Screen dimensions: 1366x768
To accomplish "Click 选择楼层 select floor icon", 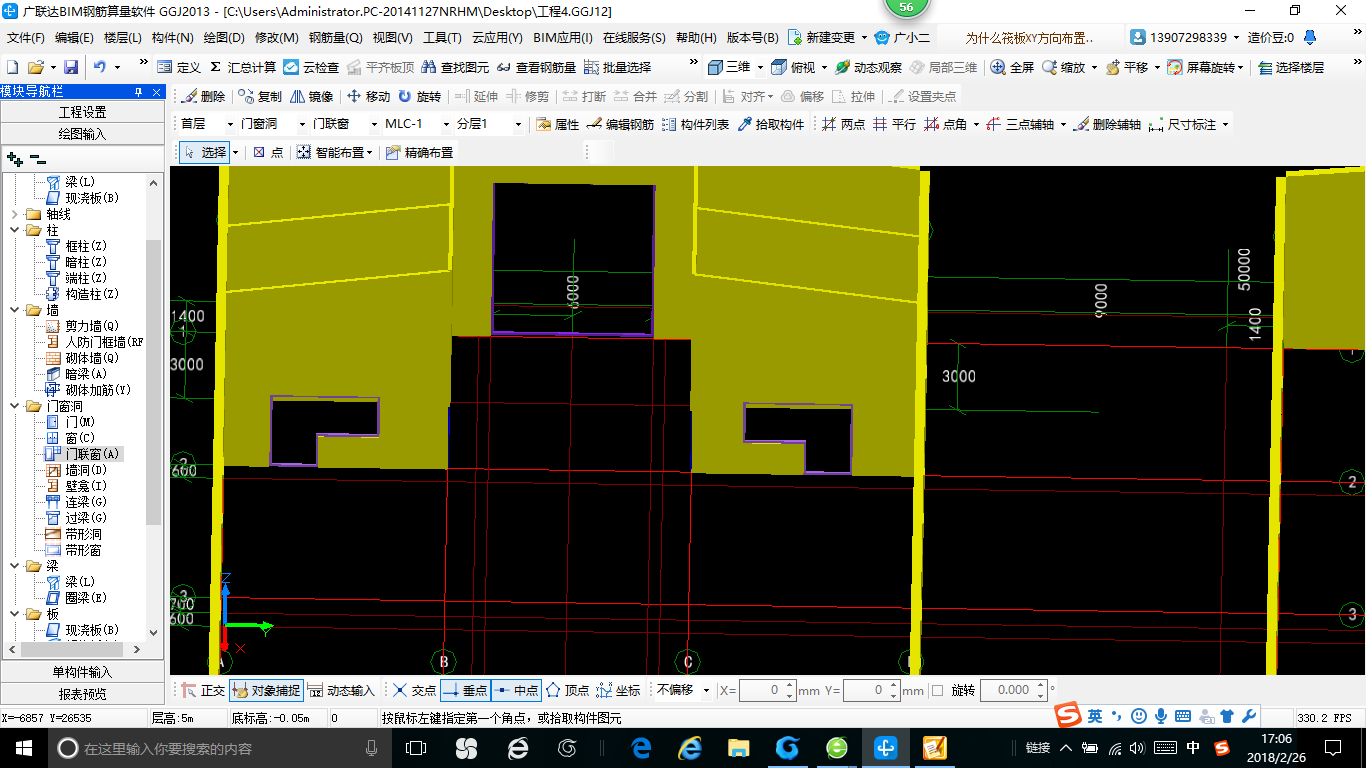I will click(x=1291, y=67).
